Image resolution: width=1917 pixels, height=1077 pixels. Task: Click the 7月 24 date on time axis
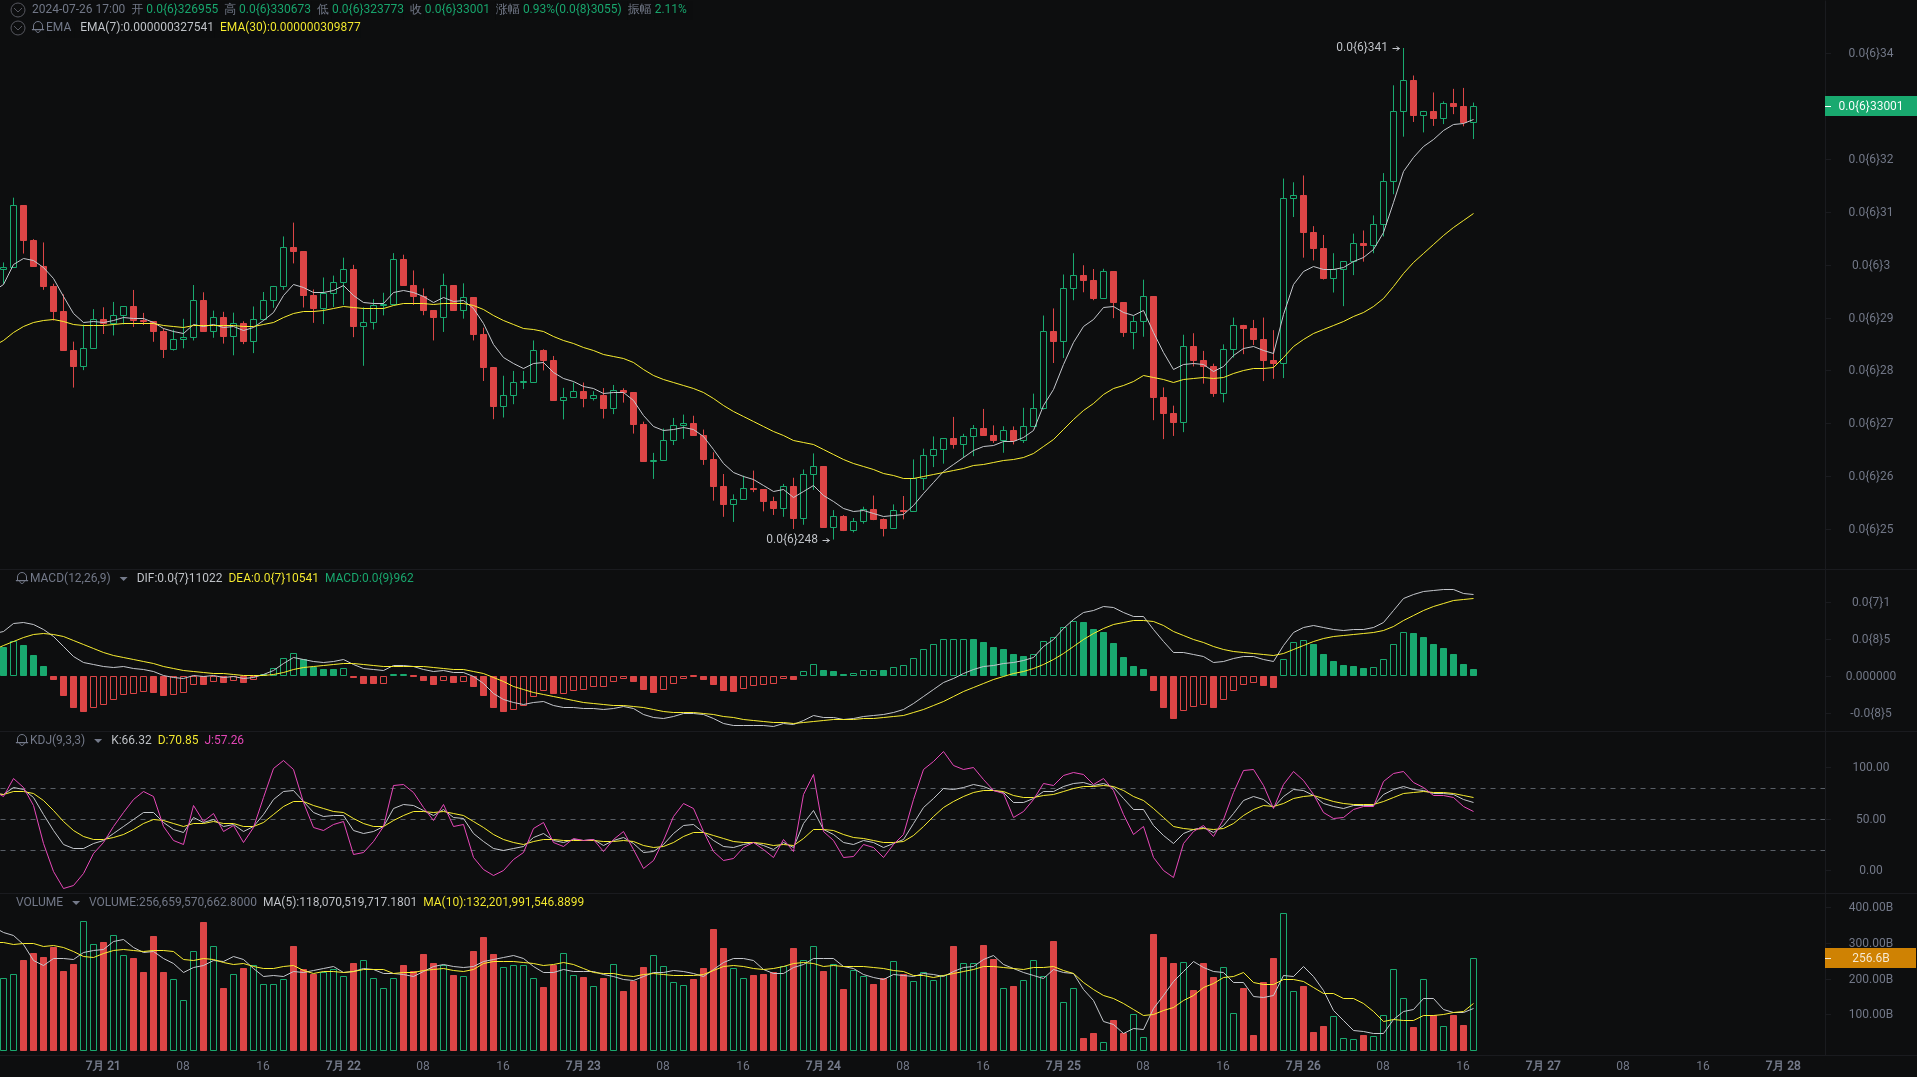pos(822,1066)
